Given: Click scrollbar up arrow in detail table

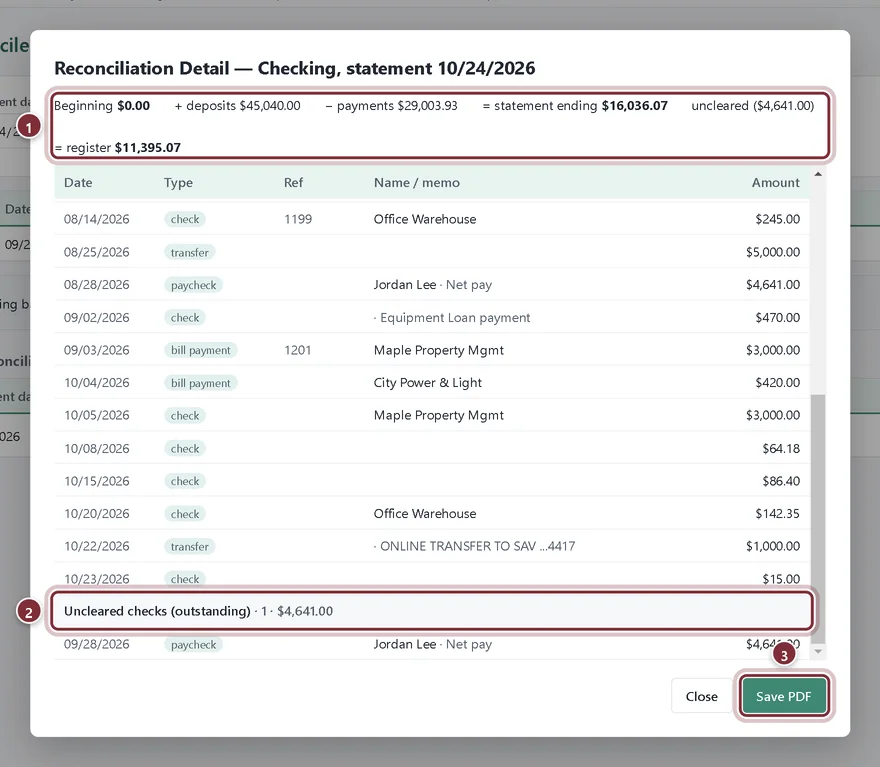Looking at the screenshot, I should pyautogui.click(x=818, y=174).
